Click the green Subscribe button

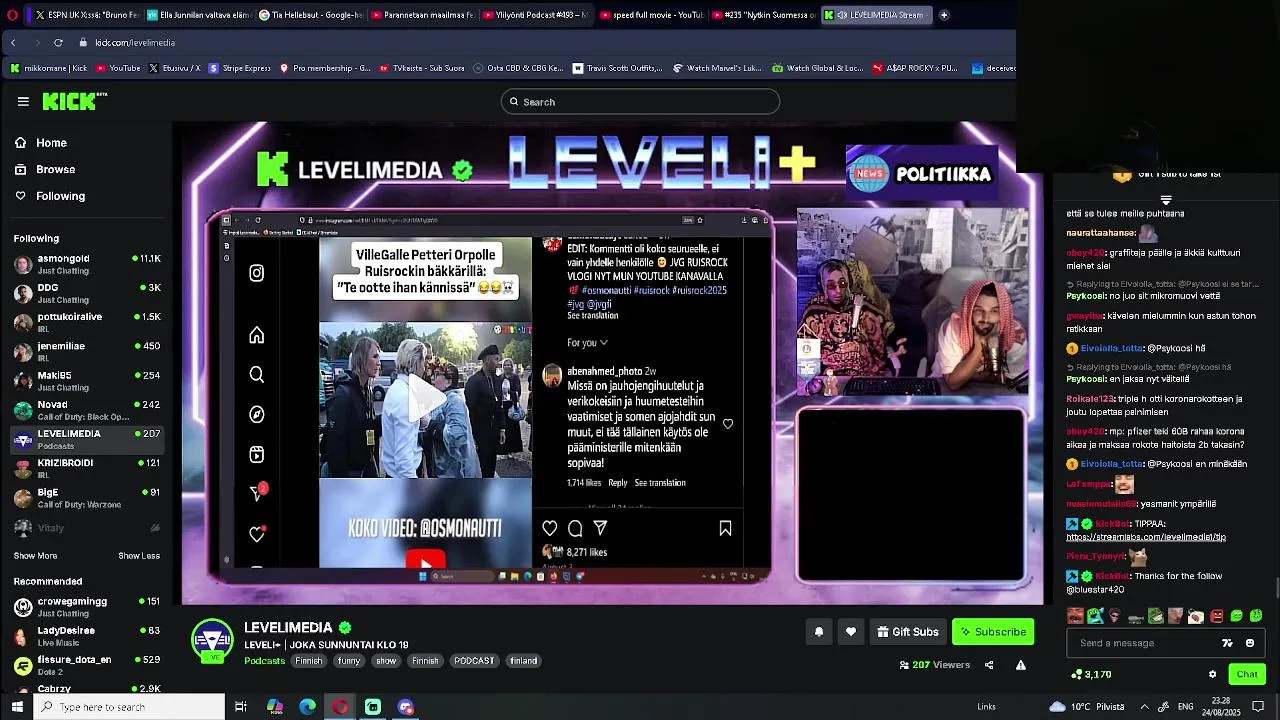(993, 632)
